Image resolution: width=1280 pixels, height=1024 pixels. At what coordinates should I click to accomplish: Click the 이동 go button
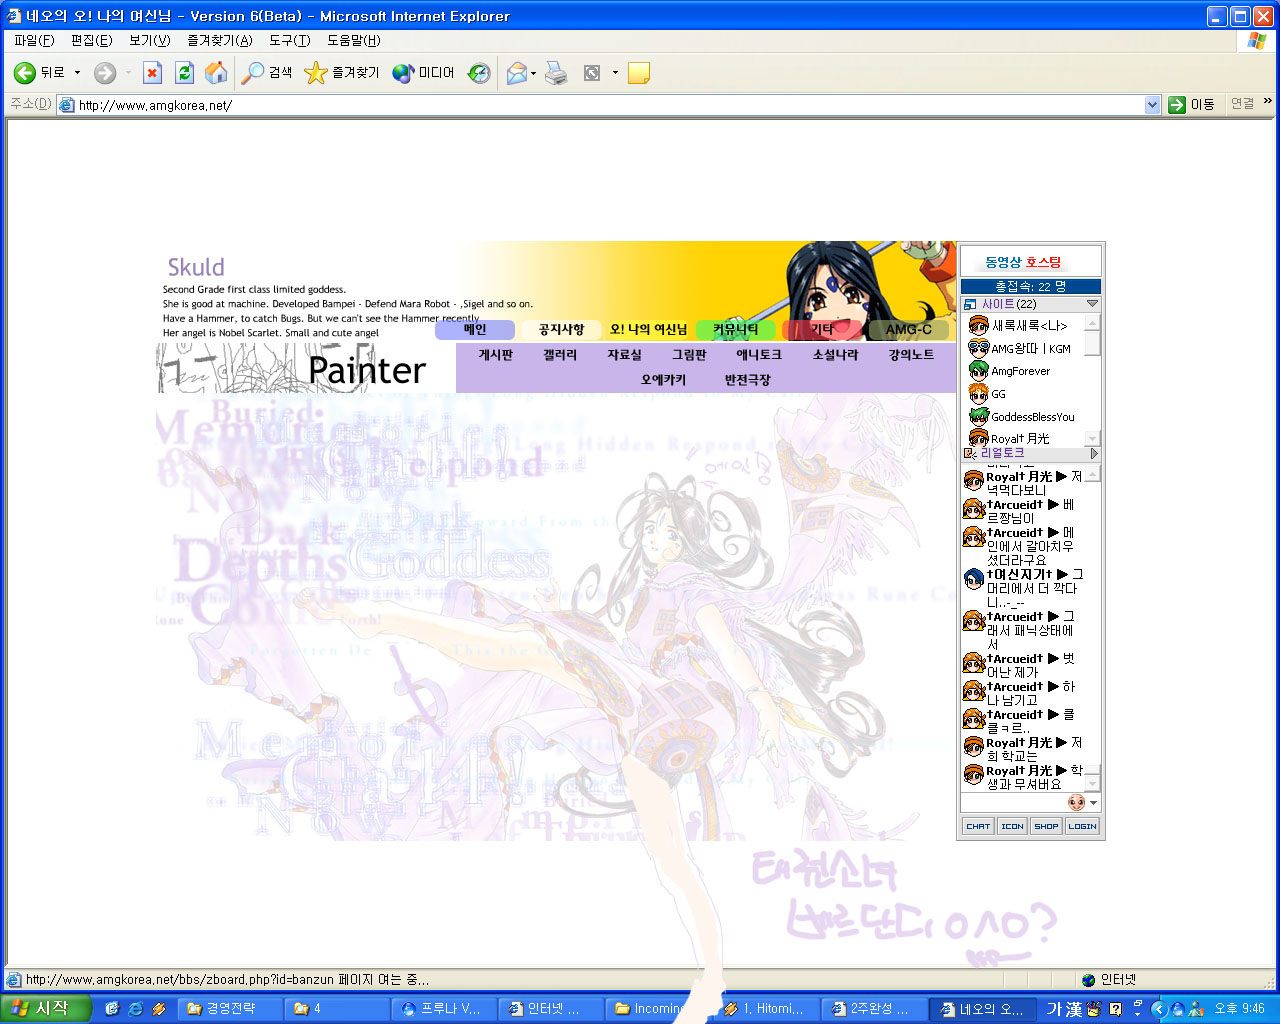[x=1191, y=105]
